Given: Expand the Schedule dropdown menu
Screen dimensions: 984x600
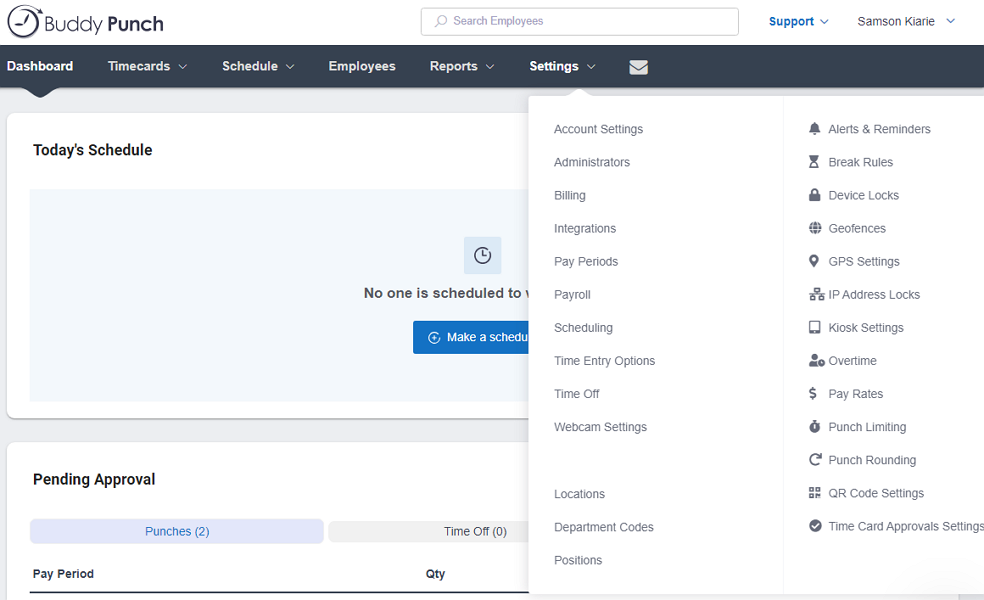Looking at the screenshot, I should (x=258, y=67).
